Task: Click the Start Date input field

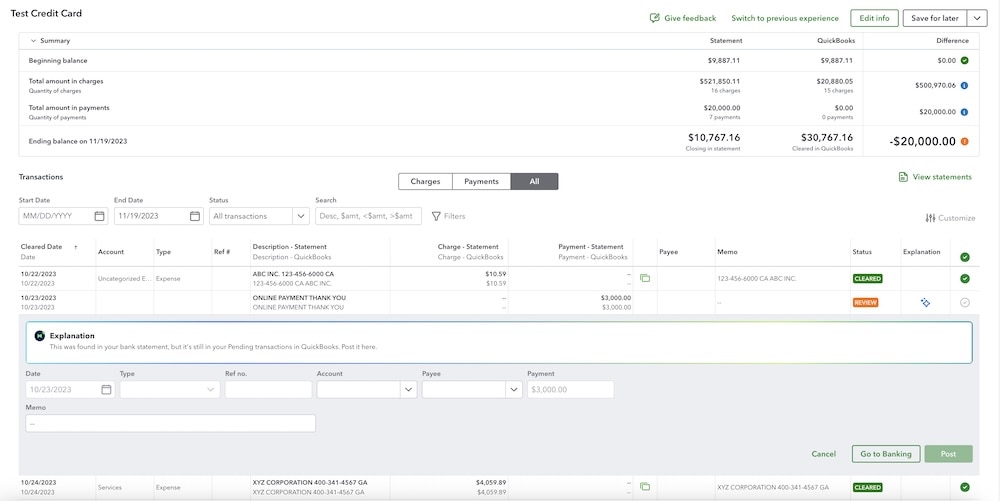Action: tap(63, 216)
